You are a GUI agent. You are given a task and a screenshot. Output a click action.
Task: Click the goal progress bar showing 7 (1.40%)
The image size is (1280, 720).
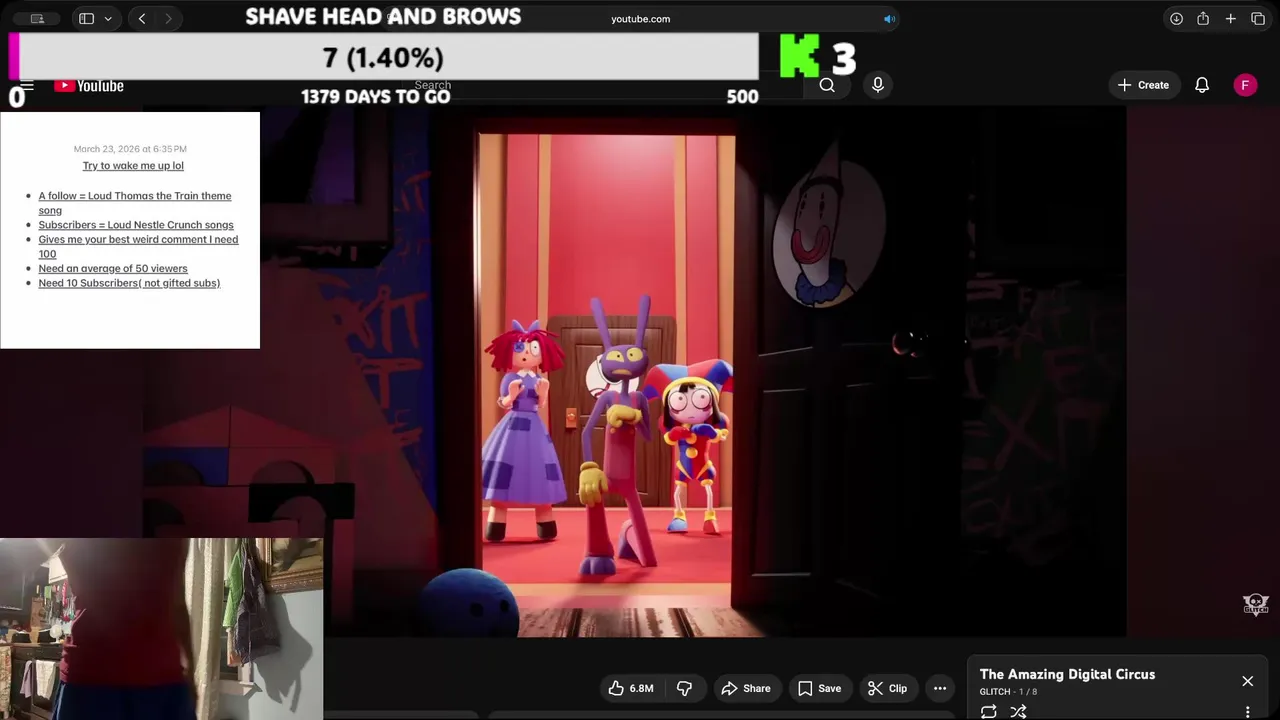point(384,57)
